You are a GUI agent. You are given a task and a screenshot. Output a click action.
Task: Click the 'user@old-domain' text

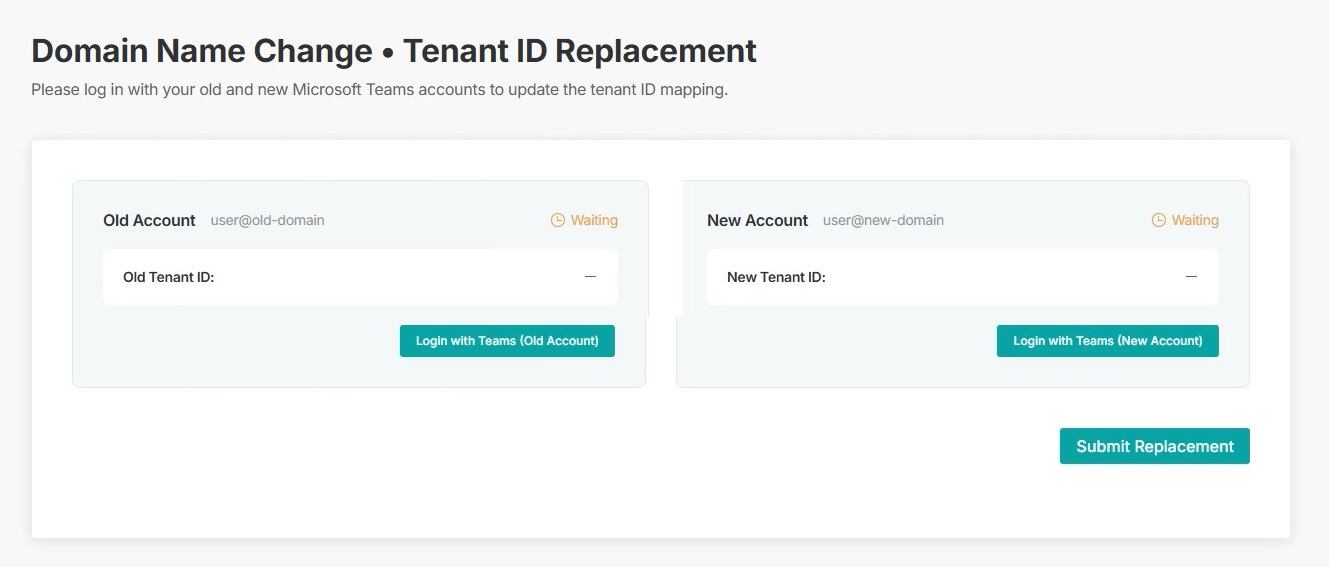pyautogui.click(x=267, y=220)
